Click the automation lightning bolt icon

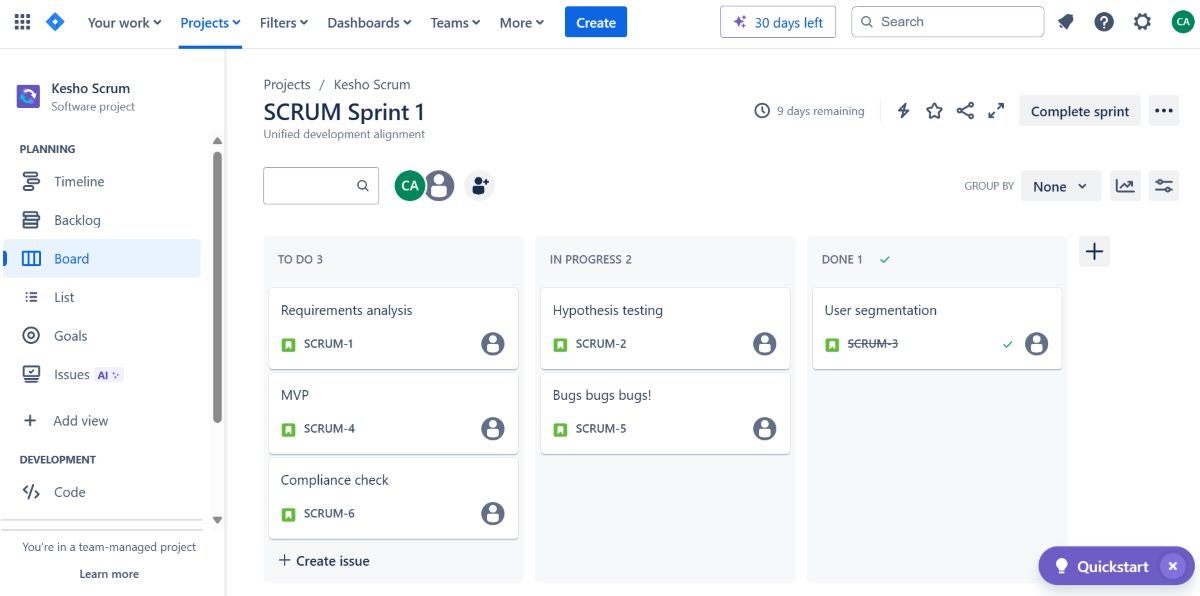click(x=903, y=111)
